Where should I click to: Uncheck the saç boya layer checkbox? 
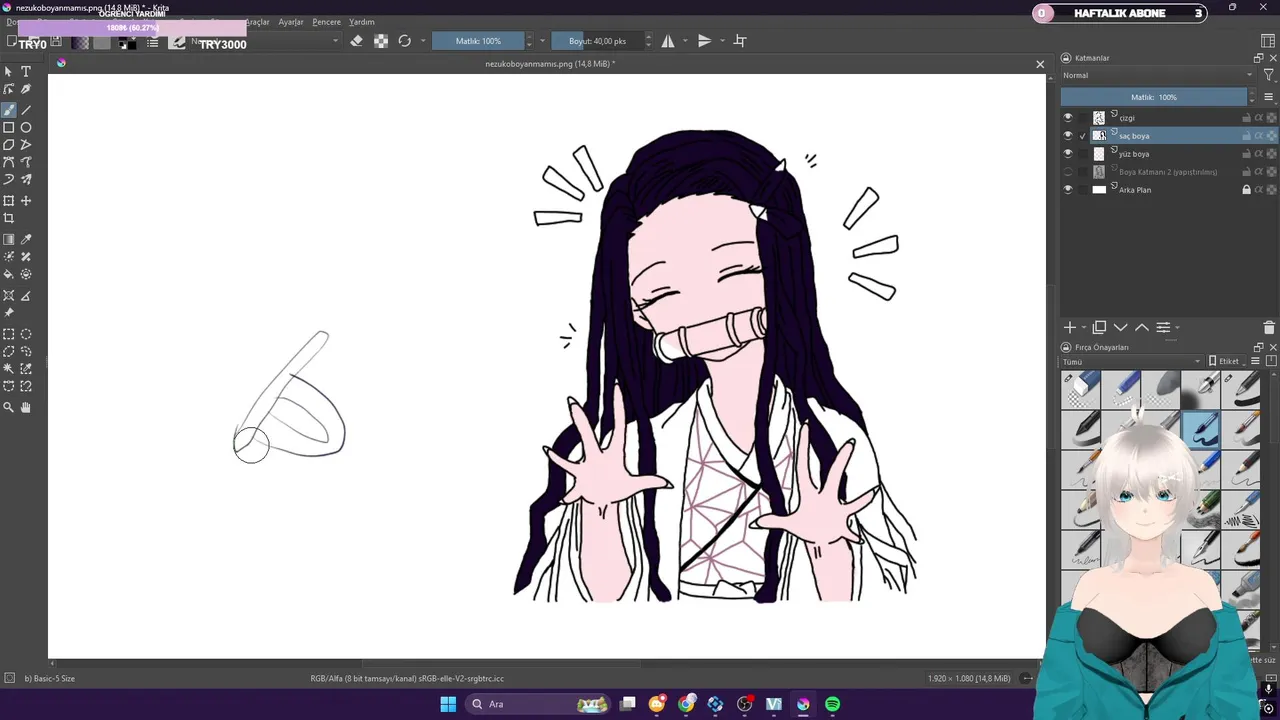[1083, 136]
